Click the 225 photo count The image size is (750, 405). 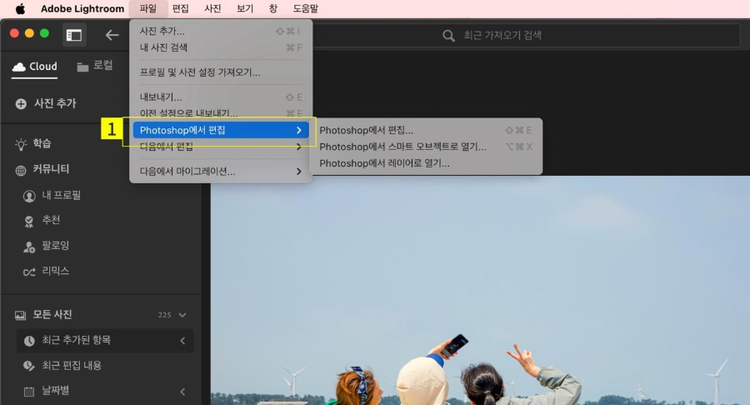tap(165, 315)
